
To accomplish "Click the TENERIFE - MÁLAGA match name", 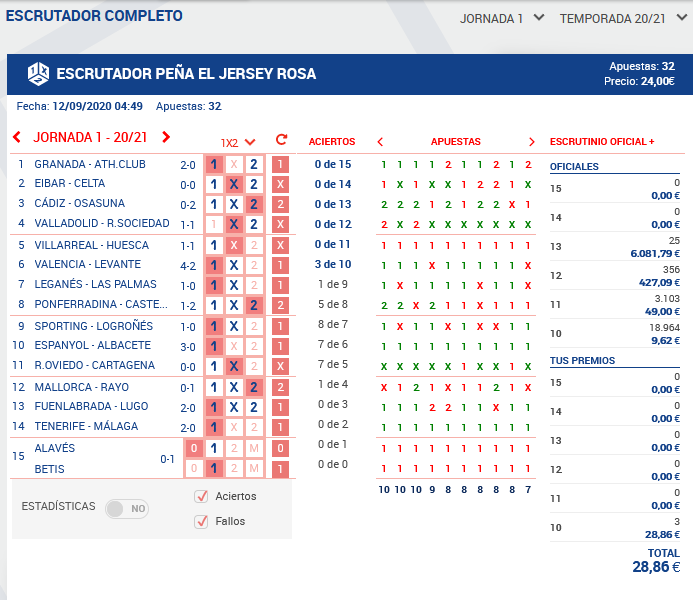I will pos(86,426).
